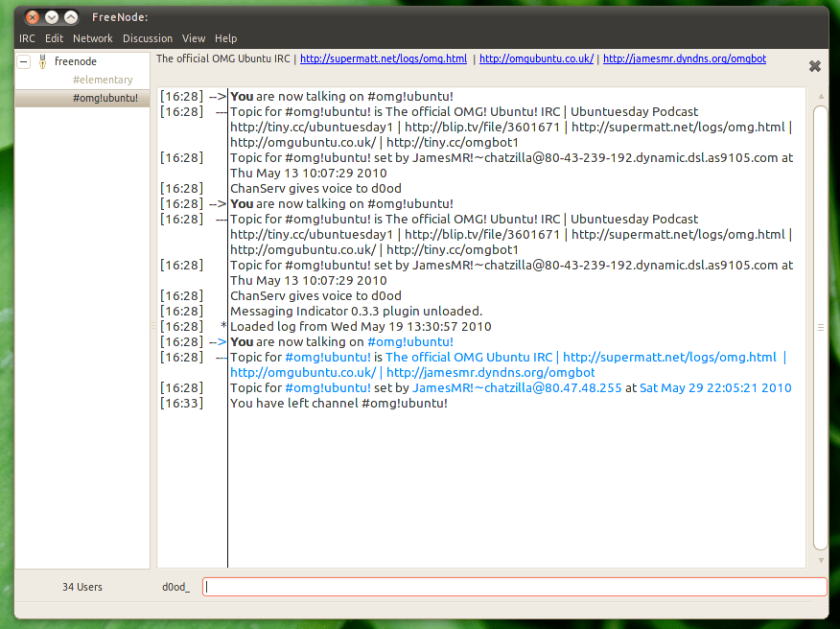
Task: Click 'Messaging Indicator 0.3.3 plugin unloaded.' line
Action: click(x=356, y=311)
